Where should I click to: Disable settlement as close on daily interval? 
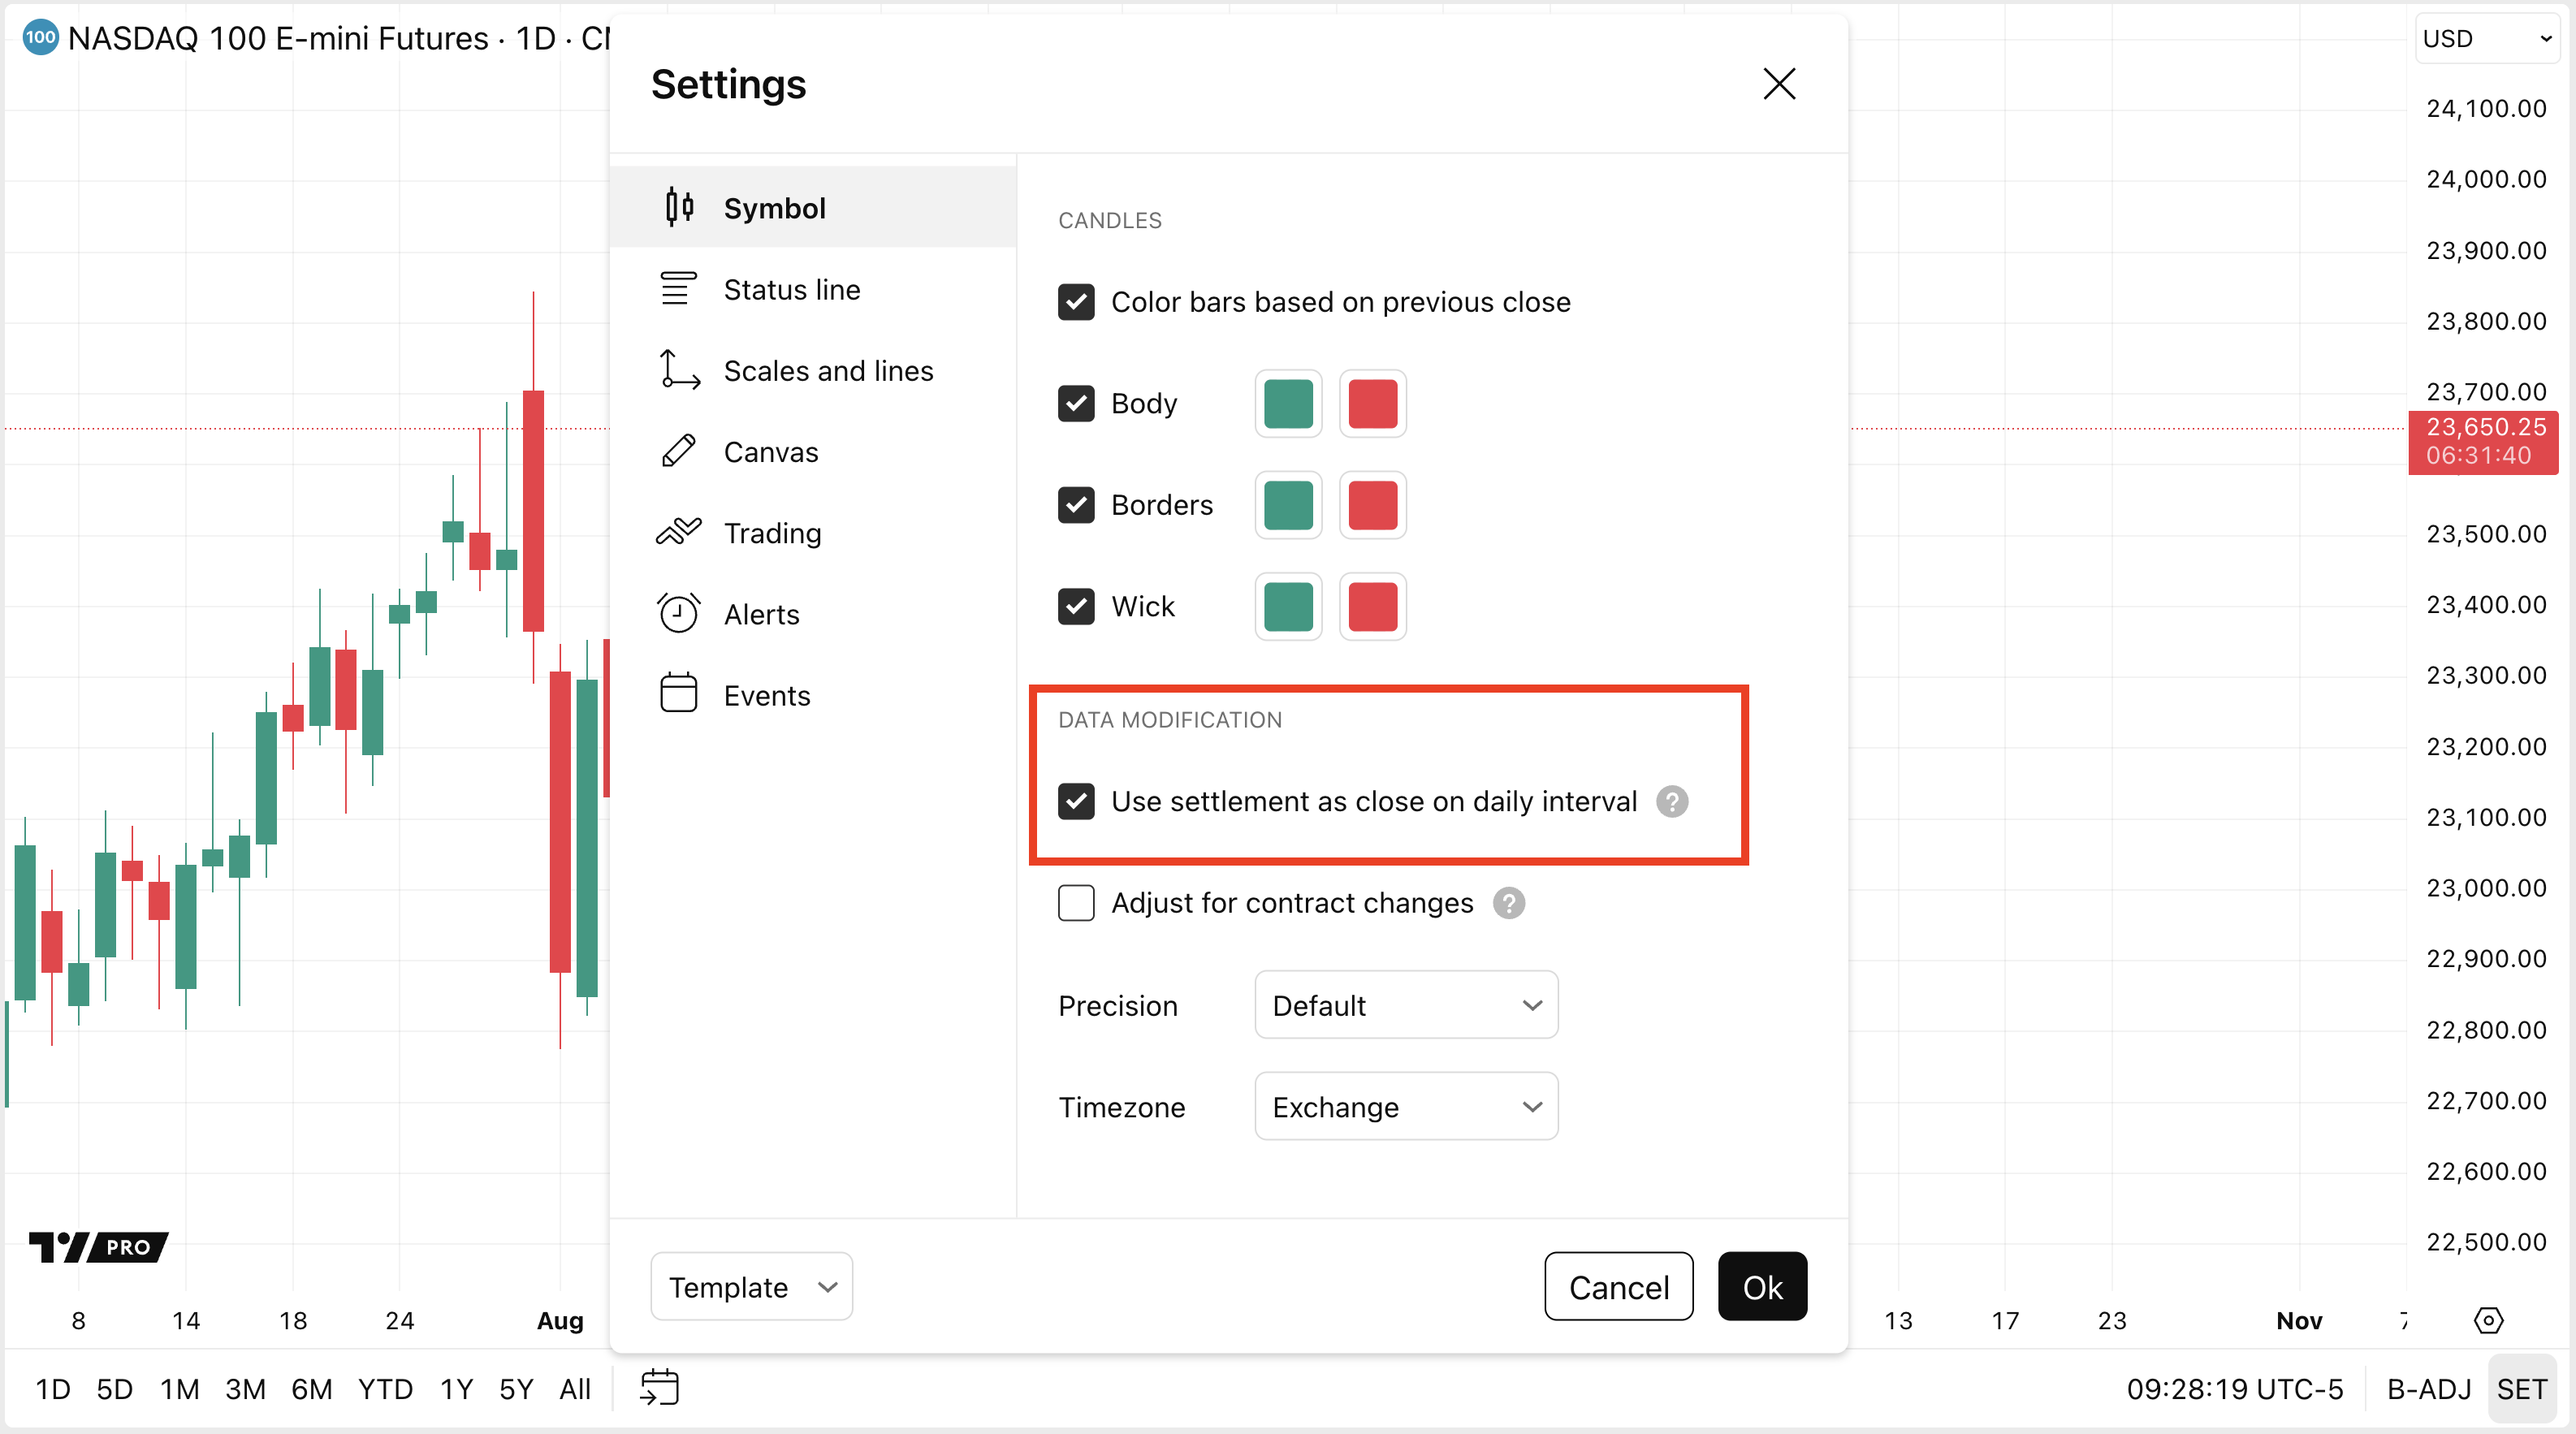click(x=1076, y=801)
